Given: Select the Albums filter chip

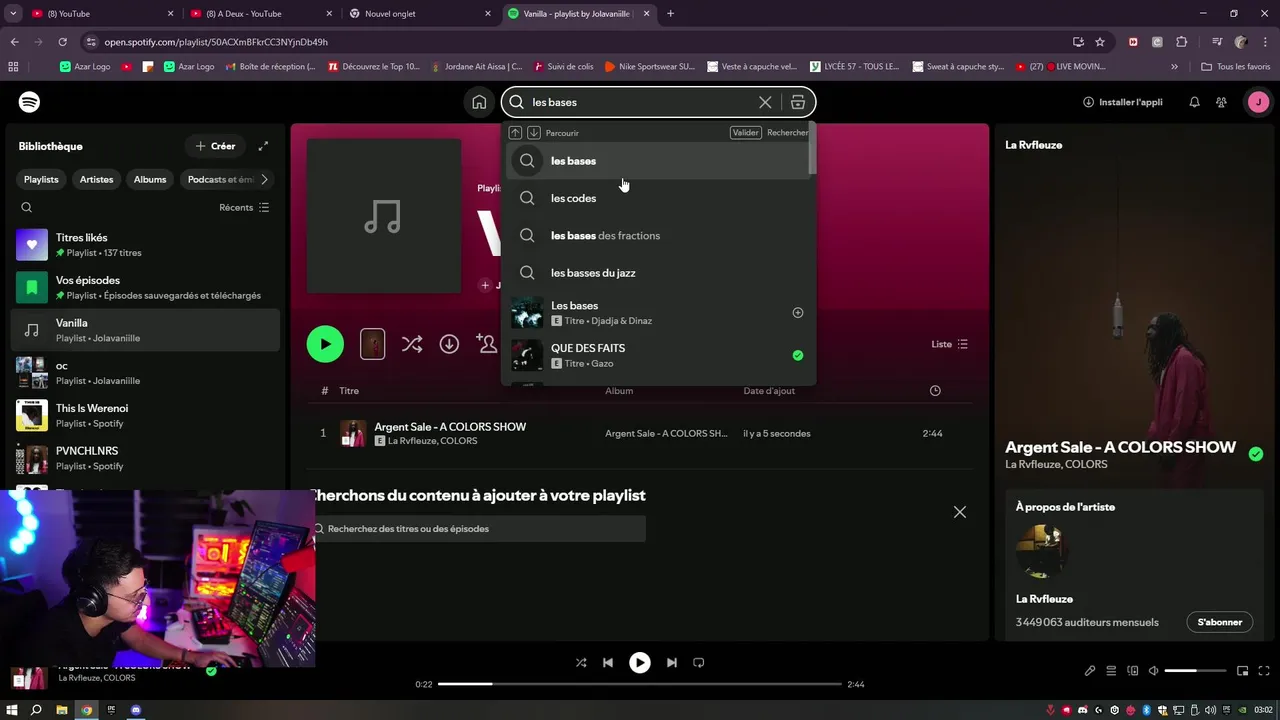Looking at the screenshot, I should [x=150, y=179].
